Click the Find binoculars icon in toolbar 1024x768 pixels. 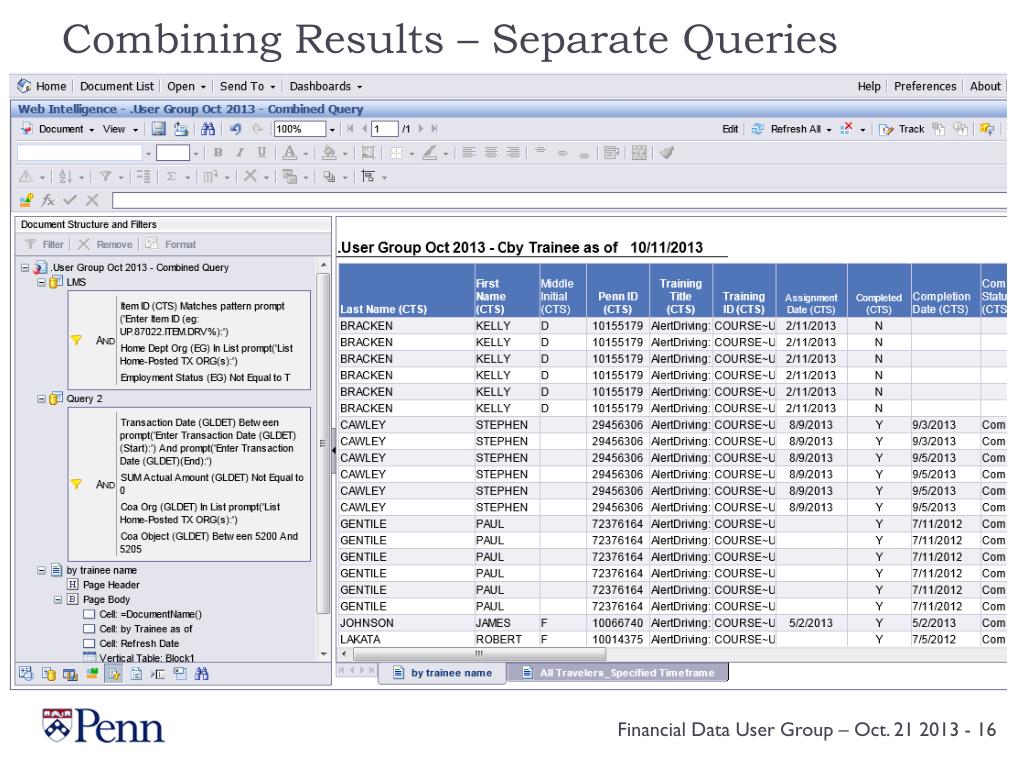(207, 129)
